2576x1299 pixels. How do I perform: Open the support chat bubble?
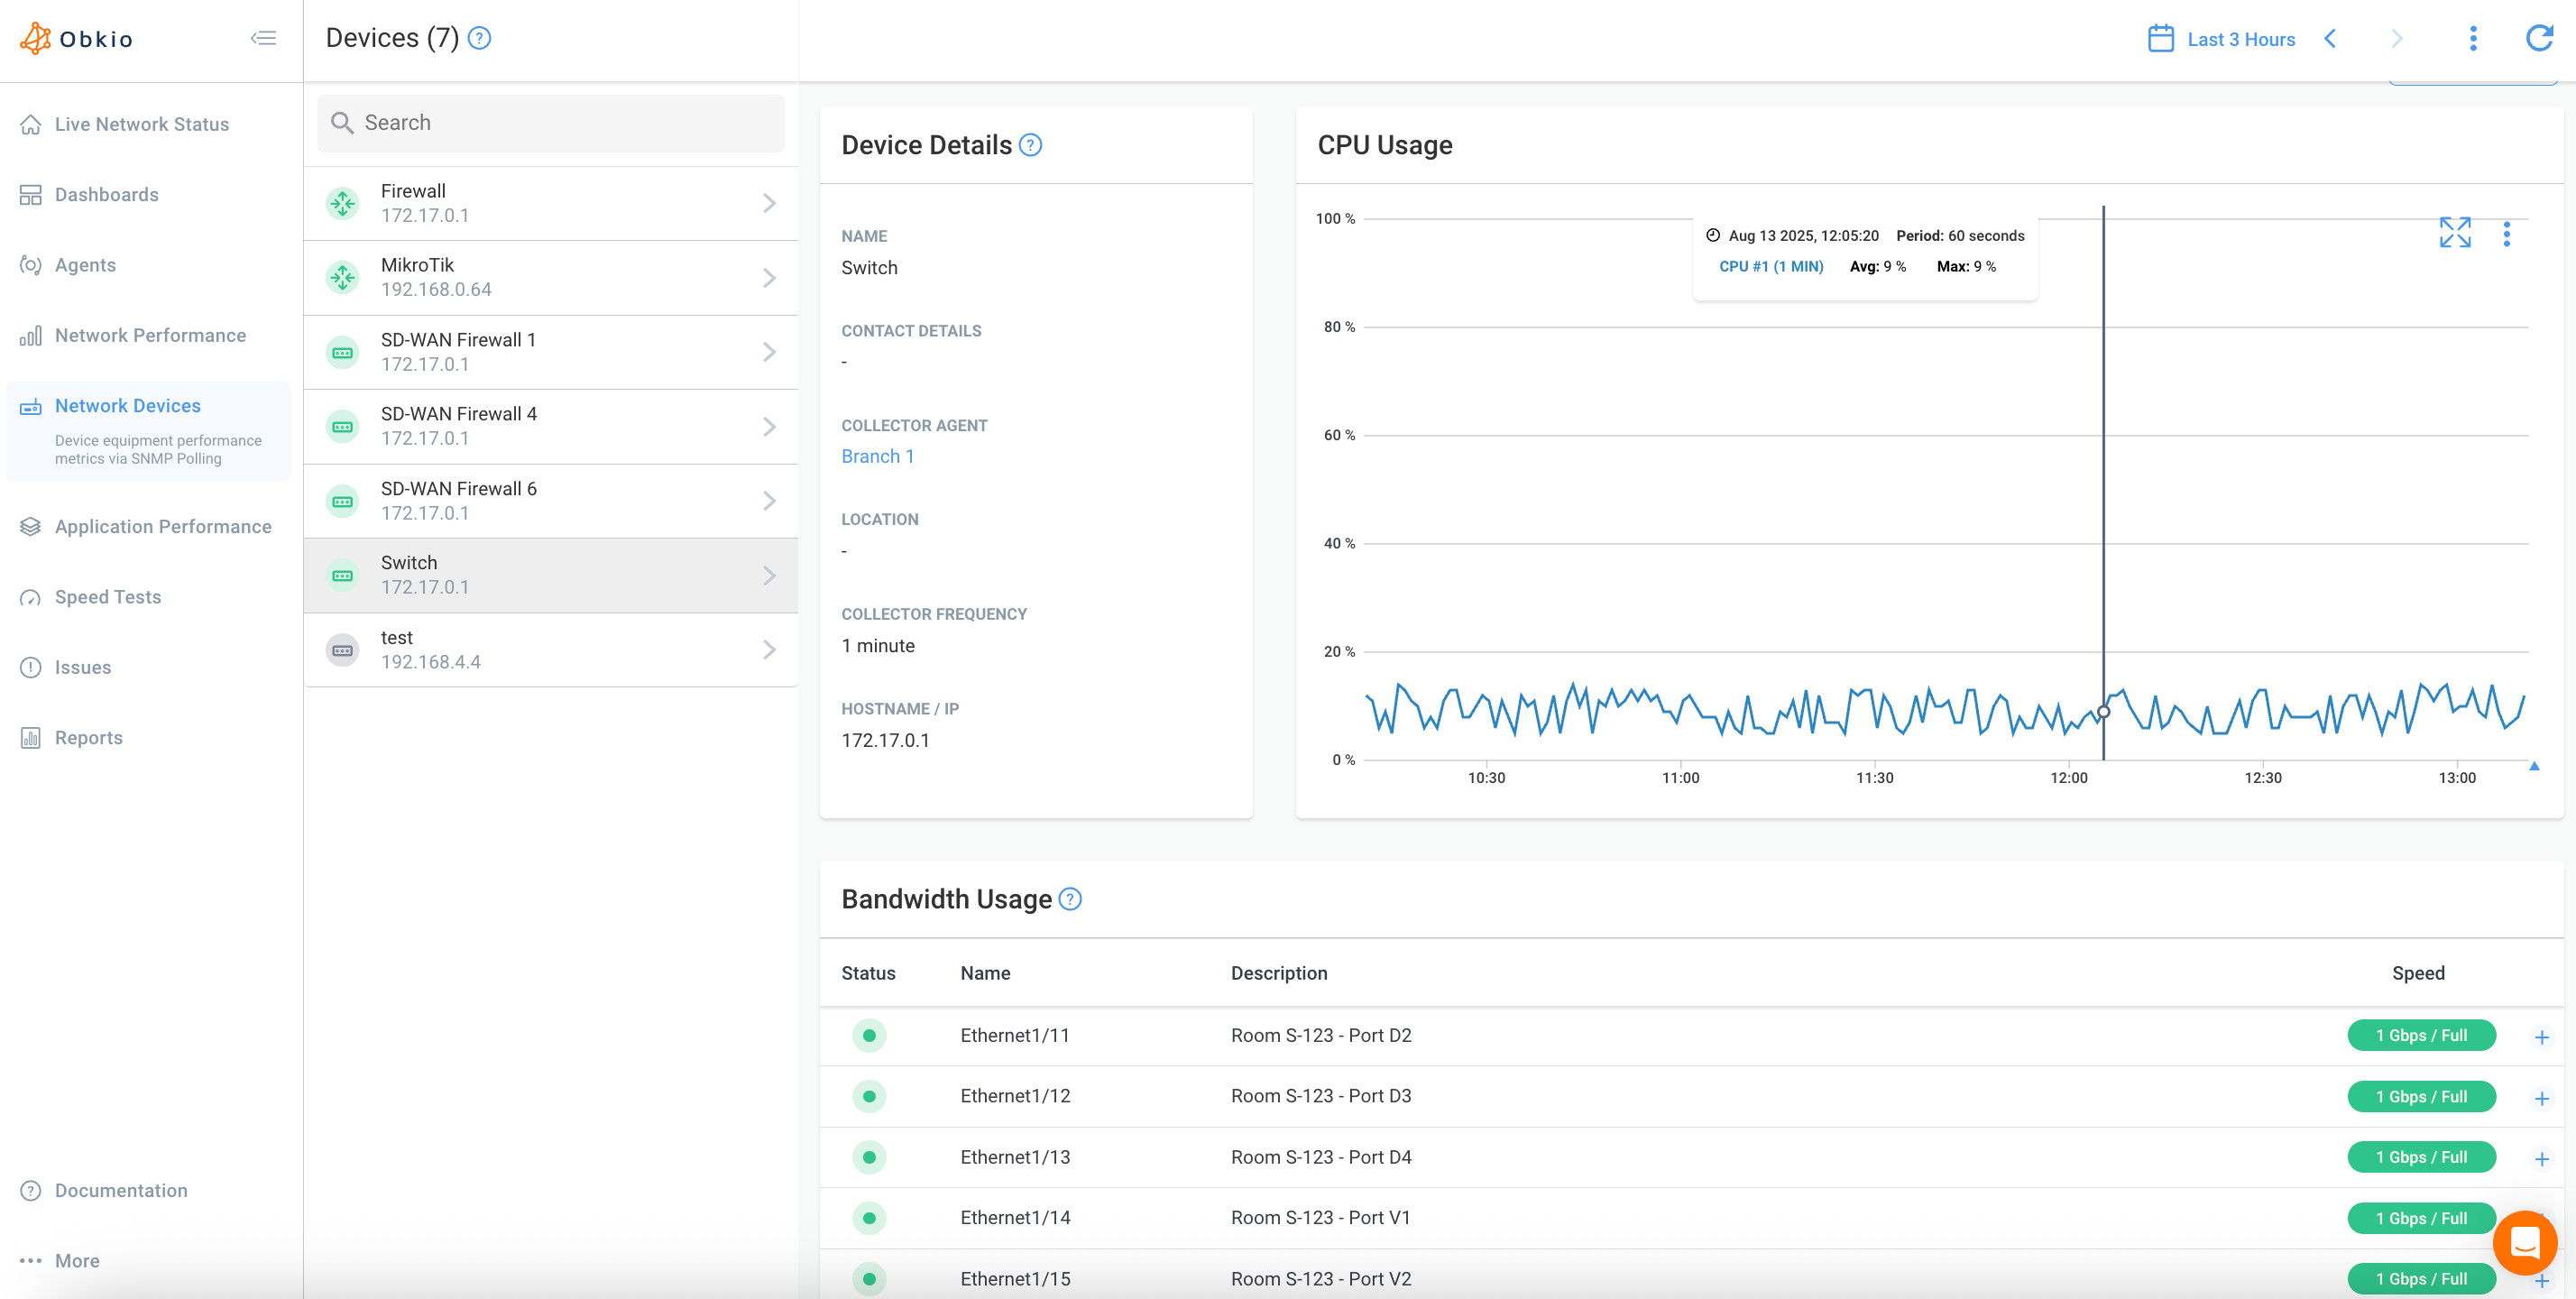(2524, 1242)
